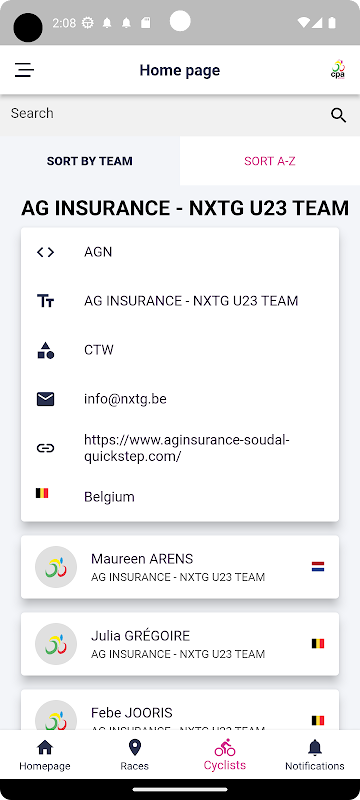Switch to Sort A-Z tab
Screen dimensions: 360x800
point(270,161)
